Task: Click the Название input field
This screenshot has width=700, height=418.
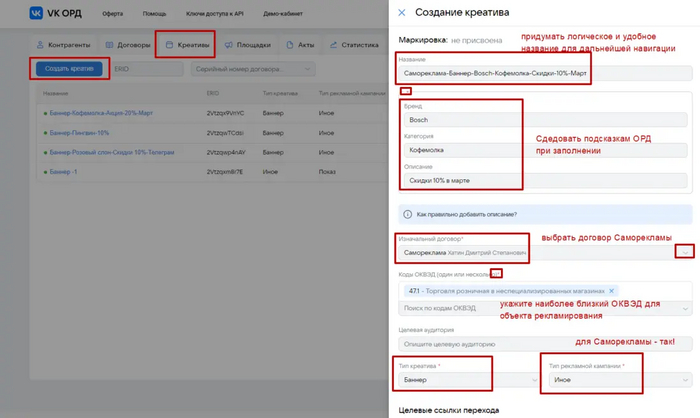Action: tap(545, 73)
